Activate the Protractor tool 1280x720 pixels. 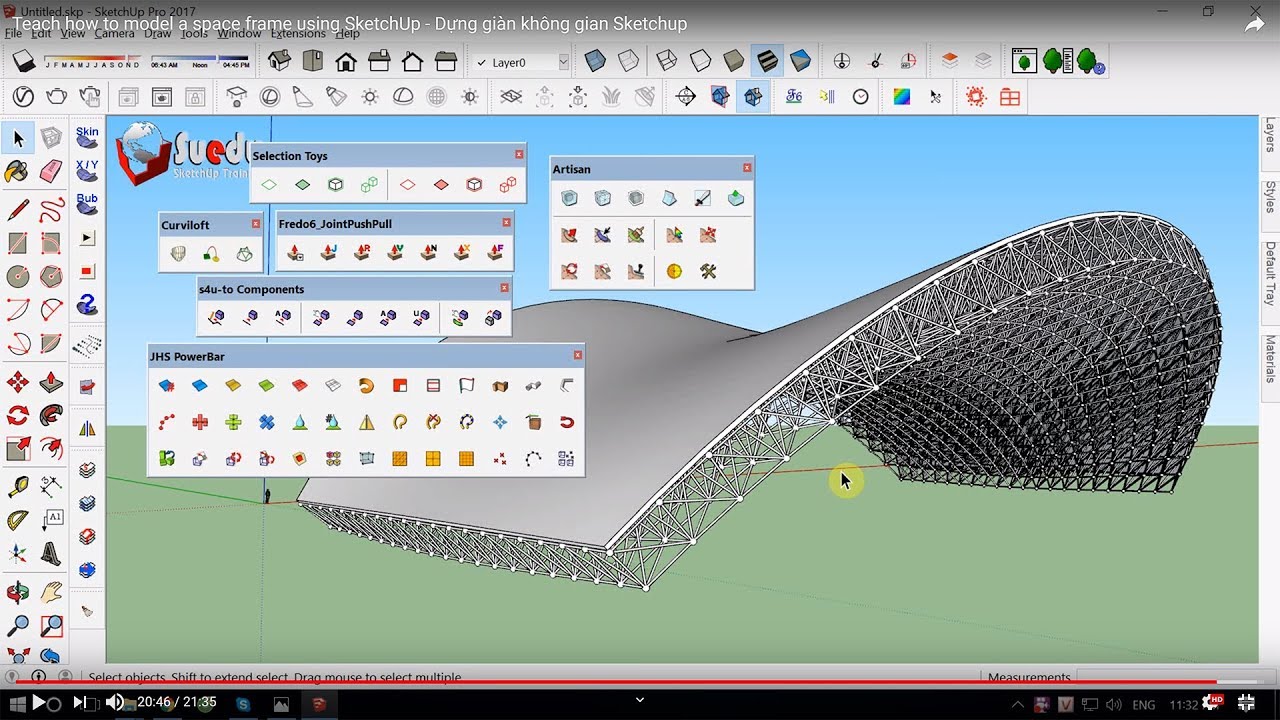pos(18,520)
